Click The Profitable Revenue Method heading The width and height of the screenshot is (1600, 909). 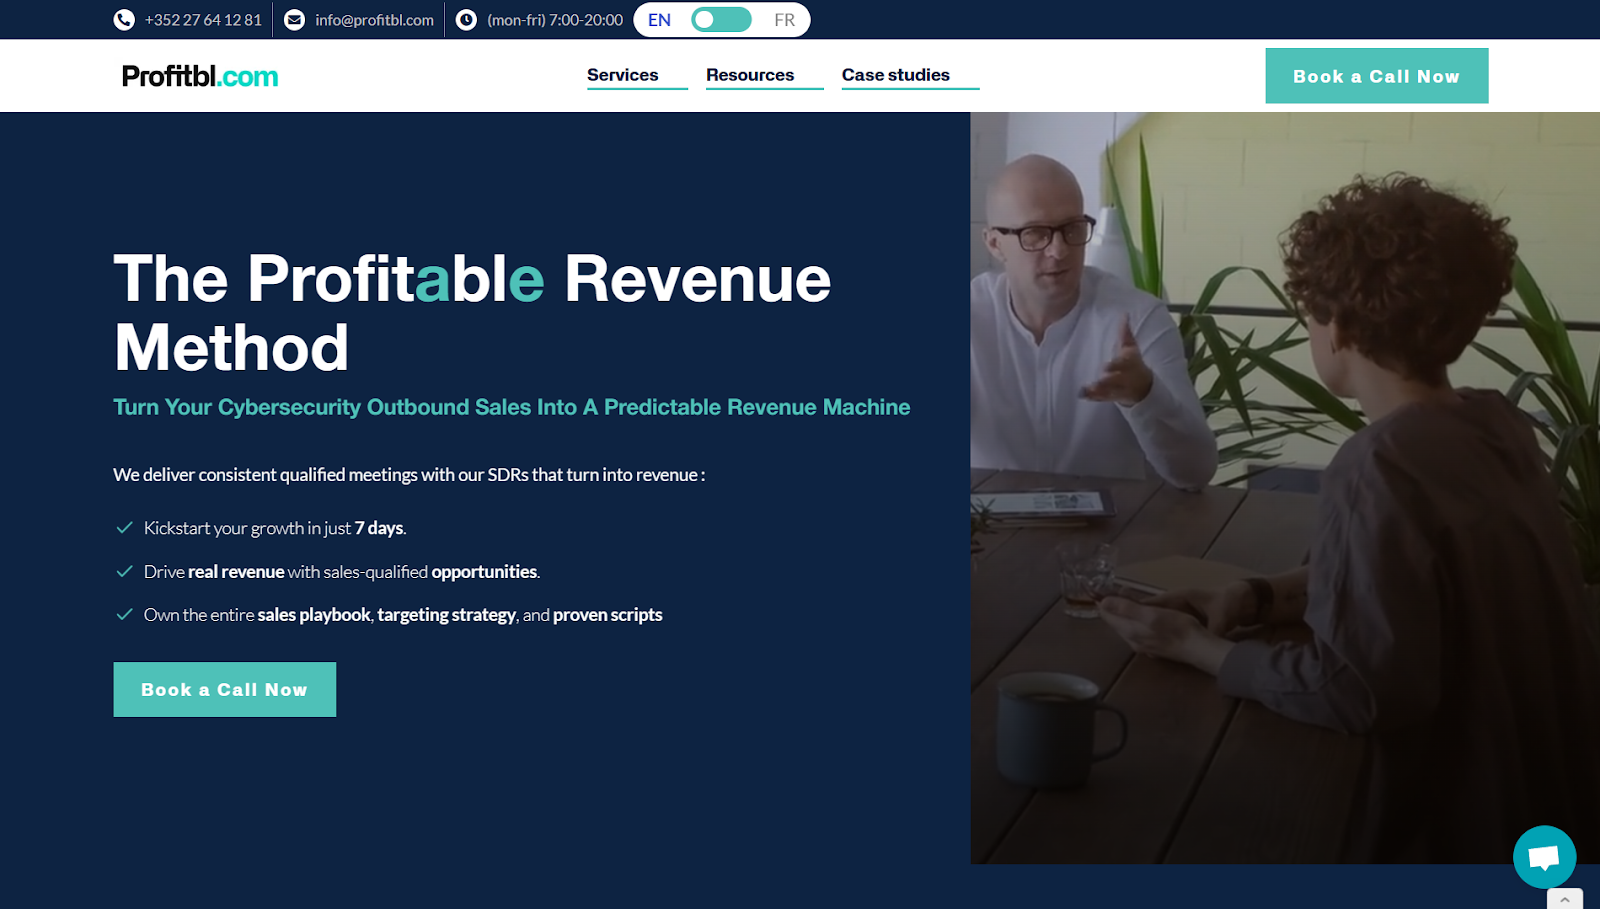[472, 312]
